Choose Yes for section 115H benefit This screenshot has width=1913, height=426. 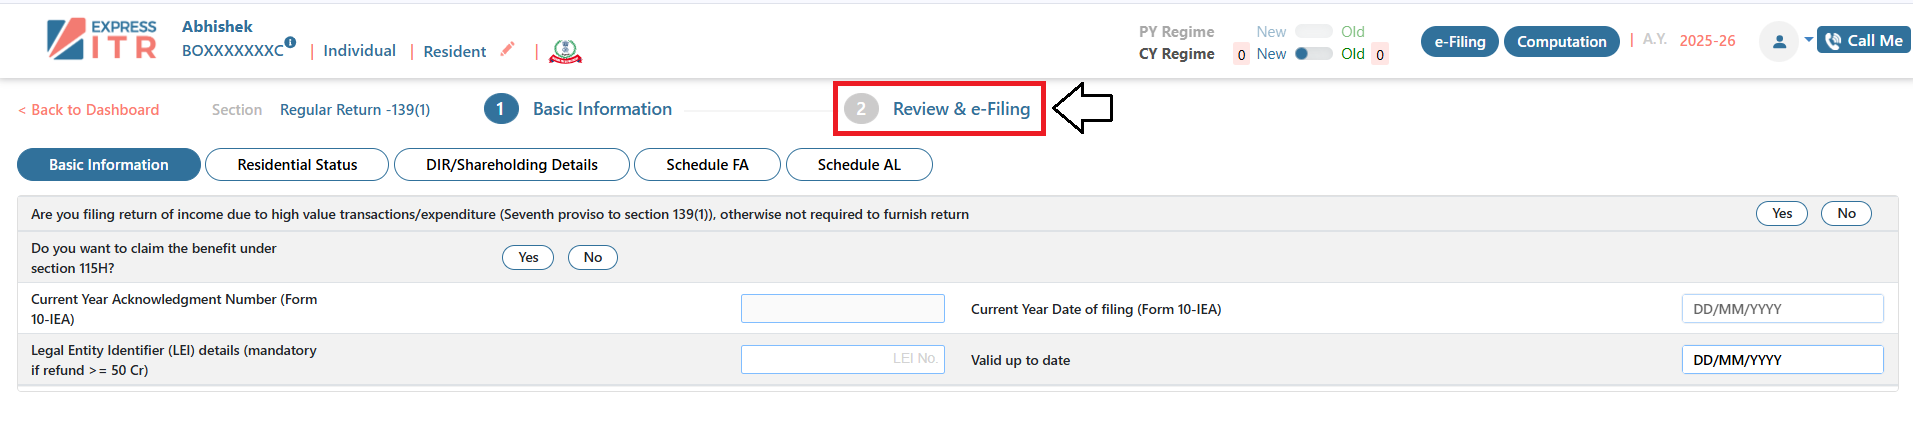coord(528,258)
